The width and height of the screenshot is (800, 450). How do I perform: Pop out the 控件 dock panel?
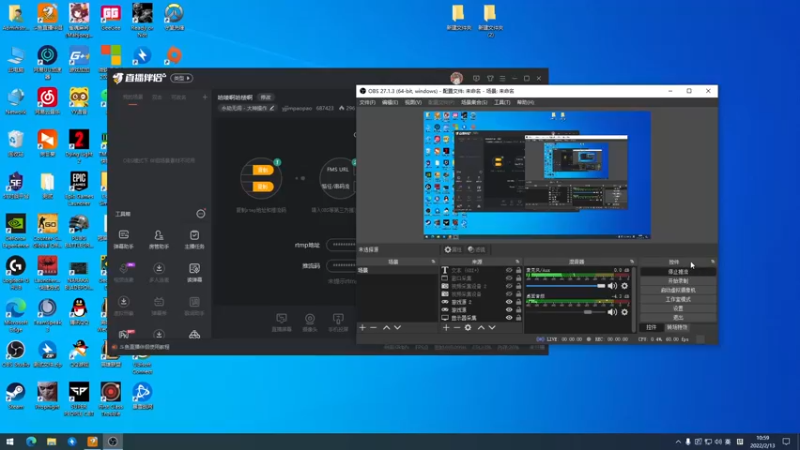(x=713, y=262)
